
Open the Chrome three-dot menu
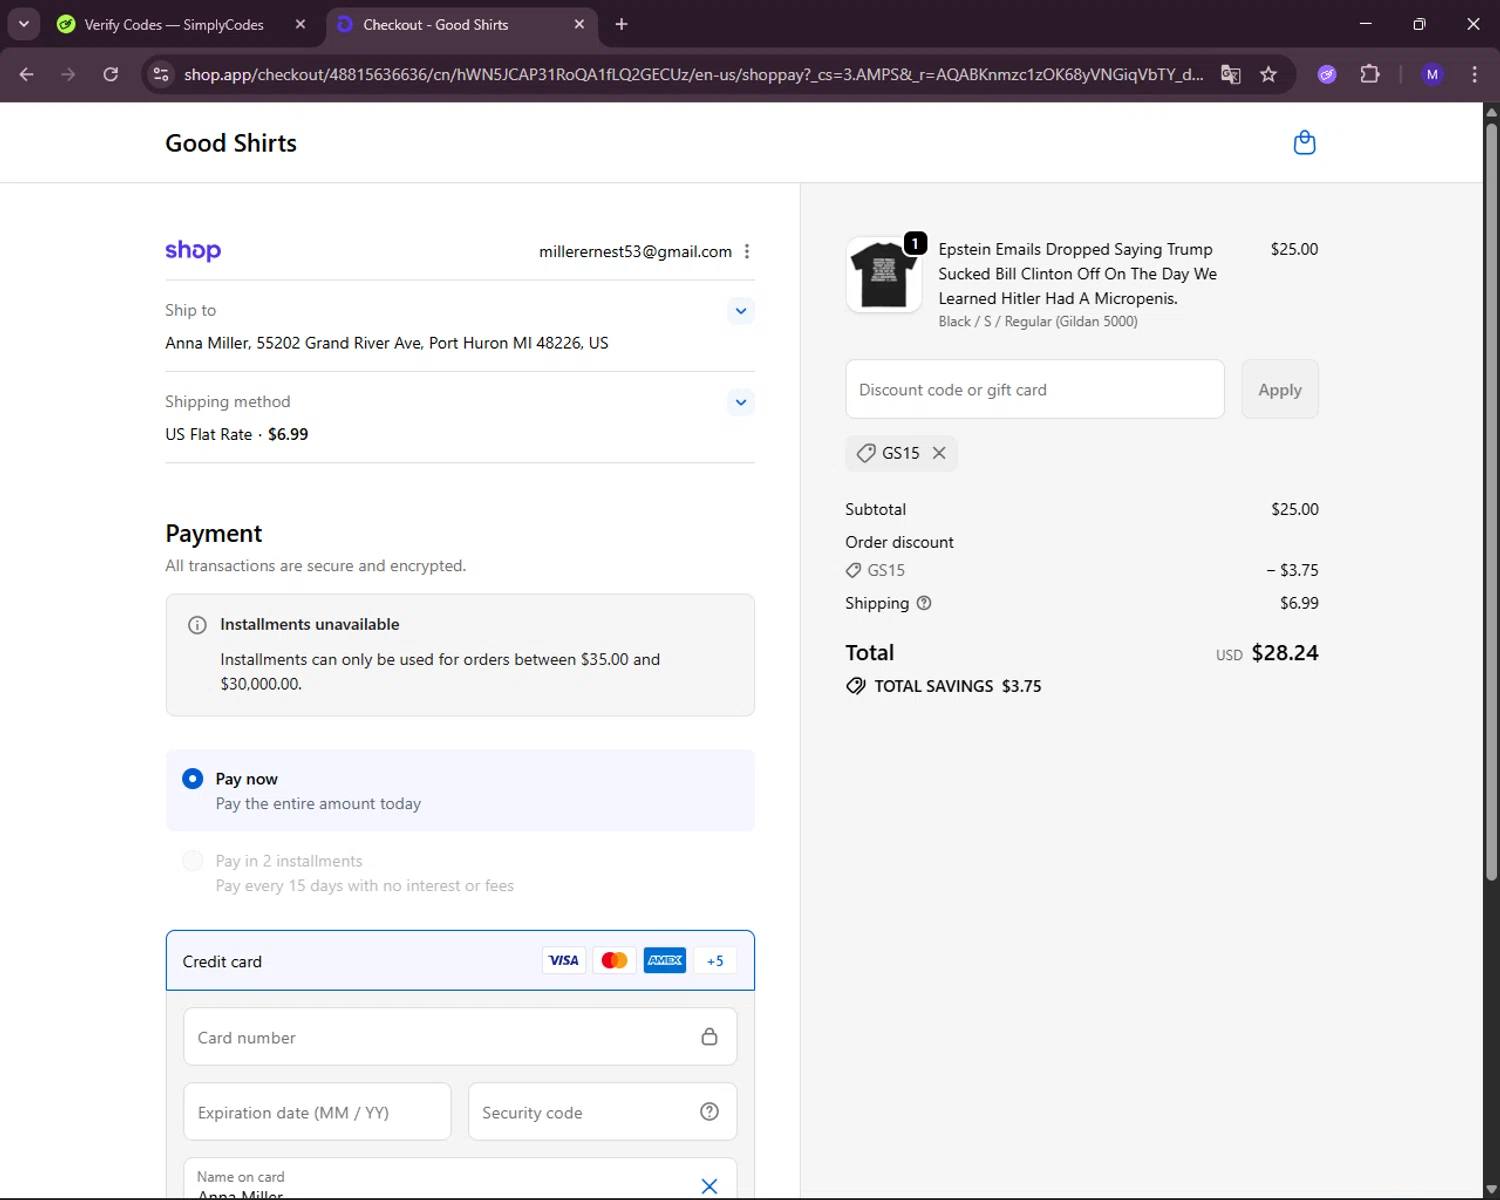point(1474,74)
